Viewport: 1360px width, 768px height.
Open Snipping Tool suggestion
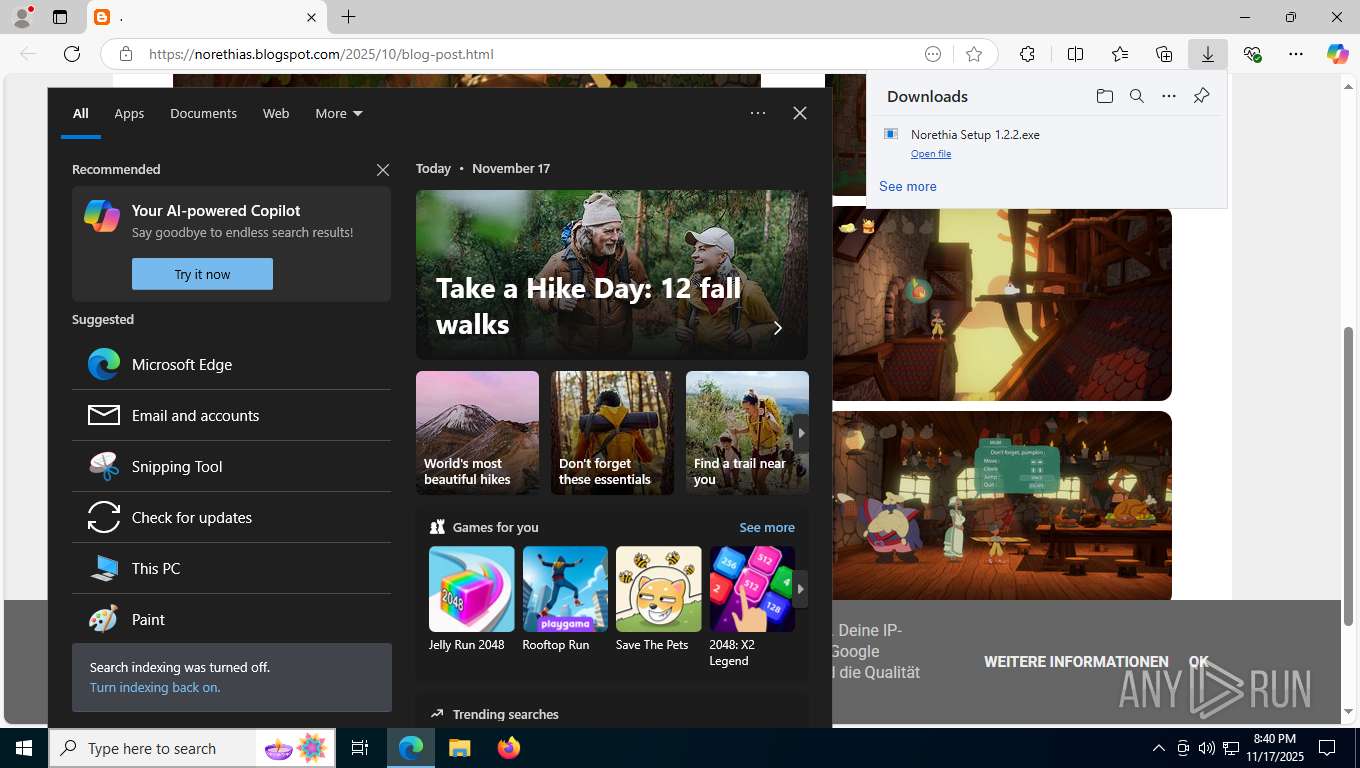231,466
